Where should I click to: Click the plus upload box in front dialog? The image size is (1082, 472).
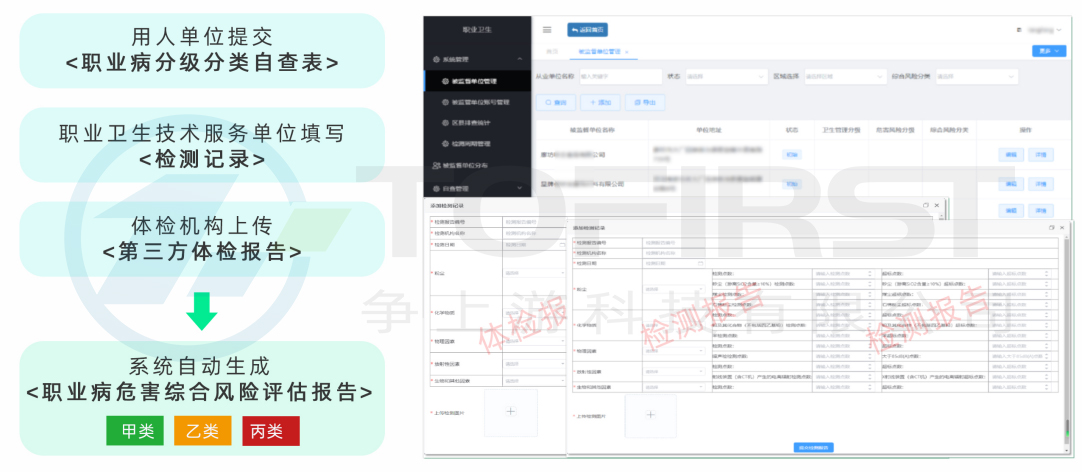650,415
